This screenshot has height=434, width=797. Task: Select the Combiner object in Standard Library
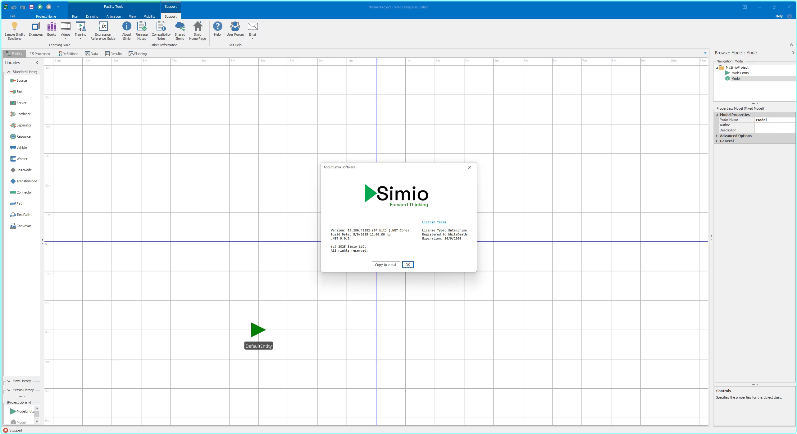(20, 114)
